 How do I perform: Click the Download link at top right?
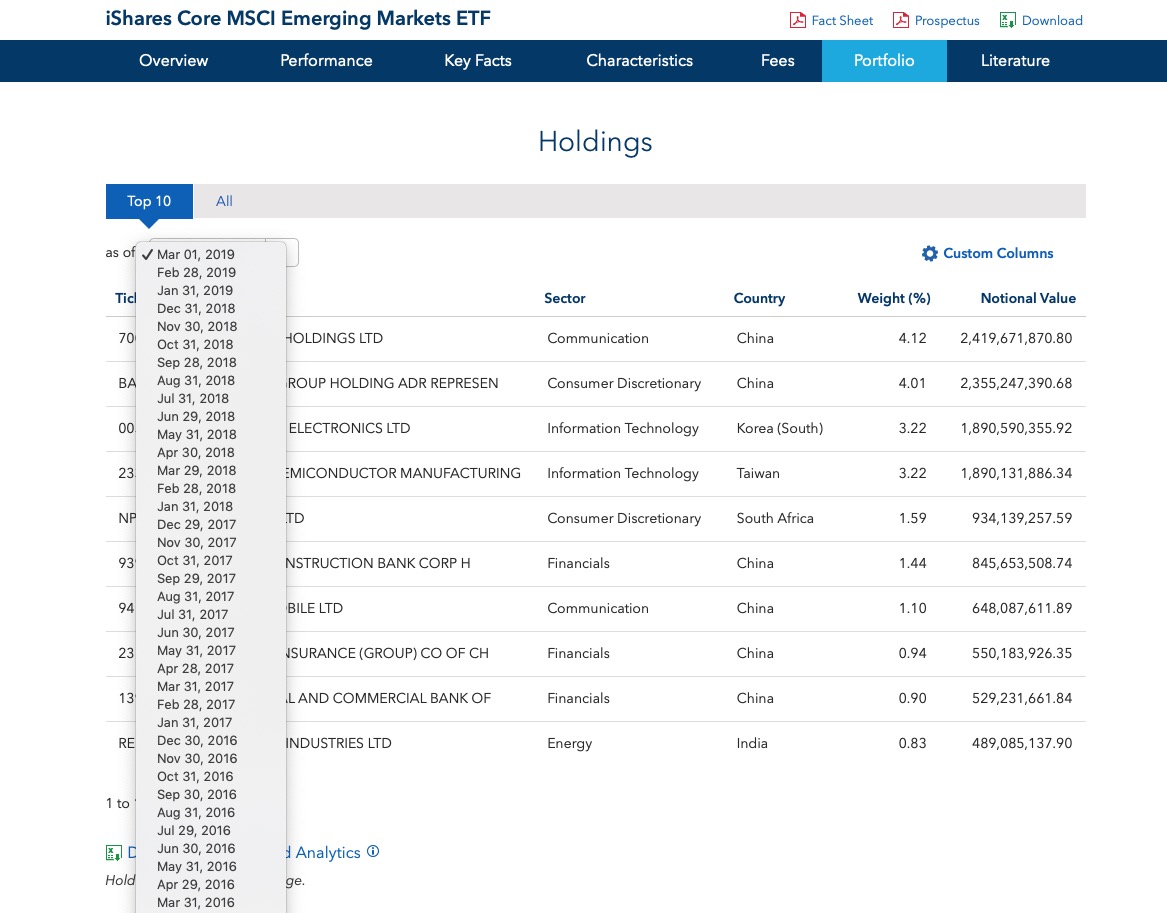tap(1052, 20)
